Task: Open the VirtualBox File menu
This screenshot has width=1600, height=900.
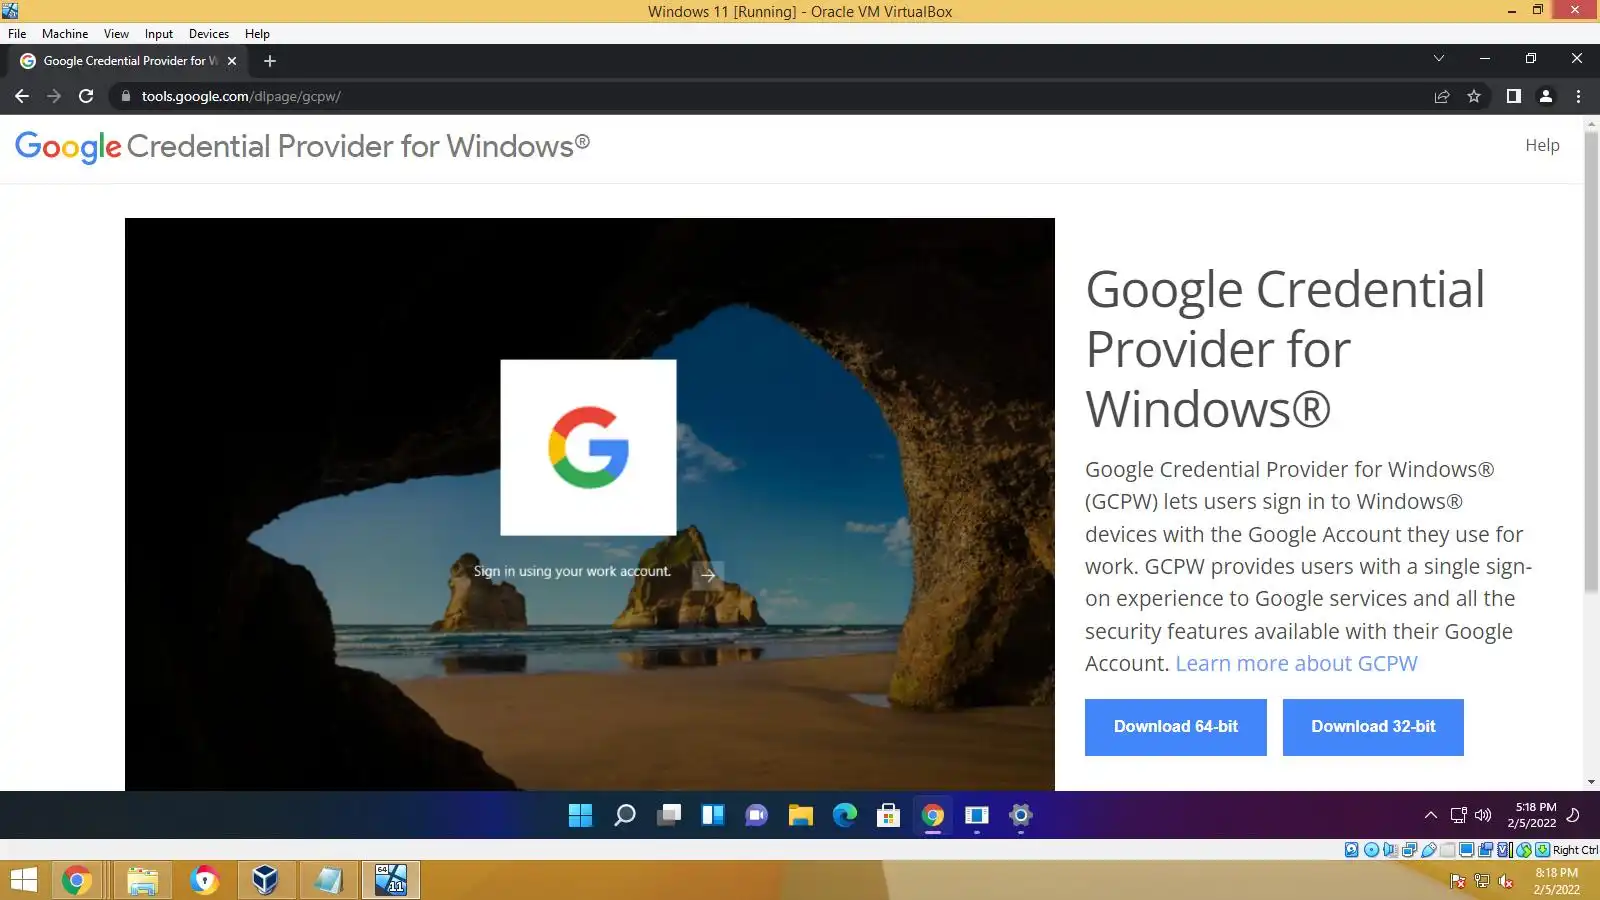Action: click(17, 33)
